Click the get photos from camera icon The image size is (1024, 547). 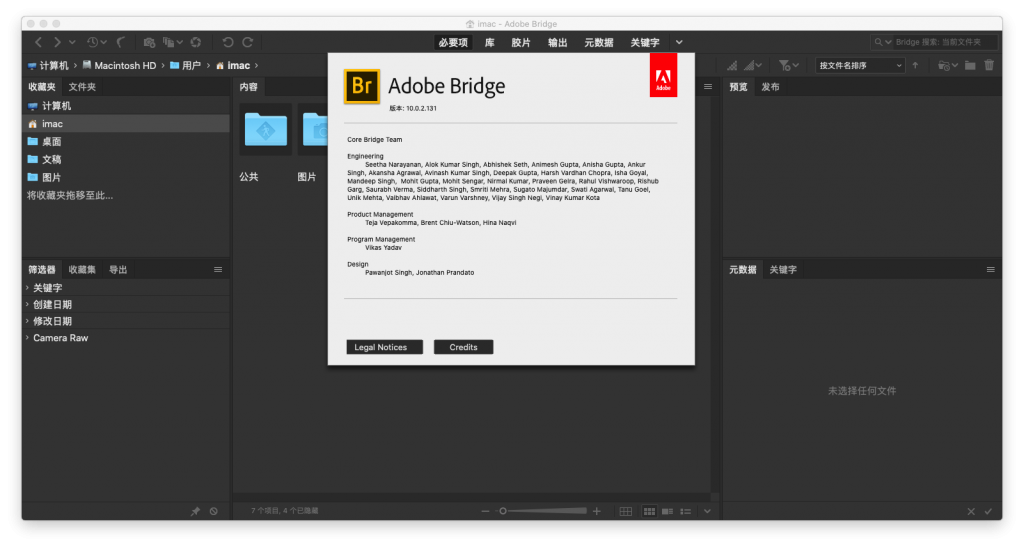click(x=150, y=42)
